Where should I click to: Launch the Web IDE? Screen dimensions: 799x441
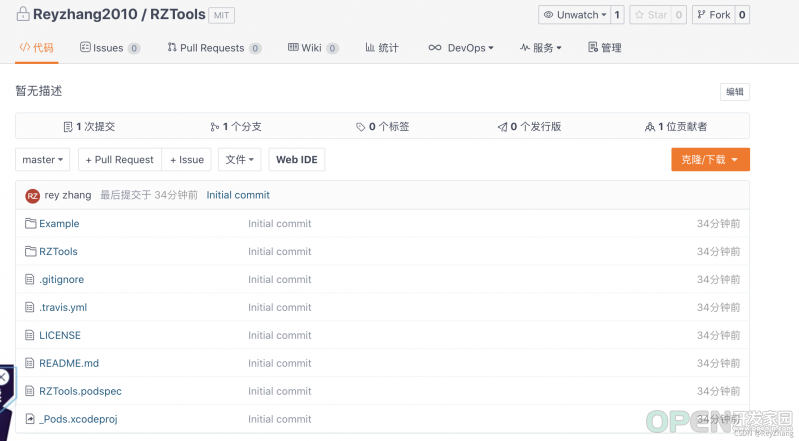click(x=297, y=160)
